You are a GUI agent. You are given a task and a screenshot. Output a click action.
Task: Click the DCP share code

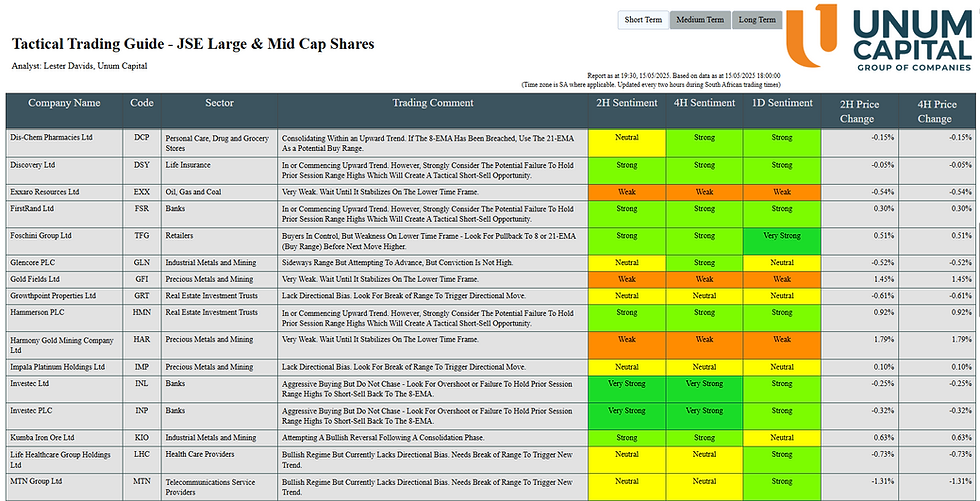point(142,137)
